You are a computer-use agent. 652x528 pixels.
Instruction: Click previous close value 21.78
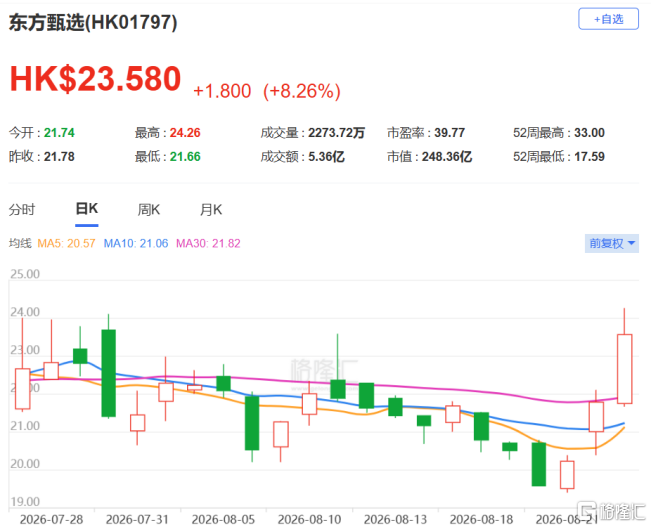[x=59, y=157]
